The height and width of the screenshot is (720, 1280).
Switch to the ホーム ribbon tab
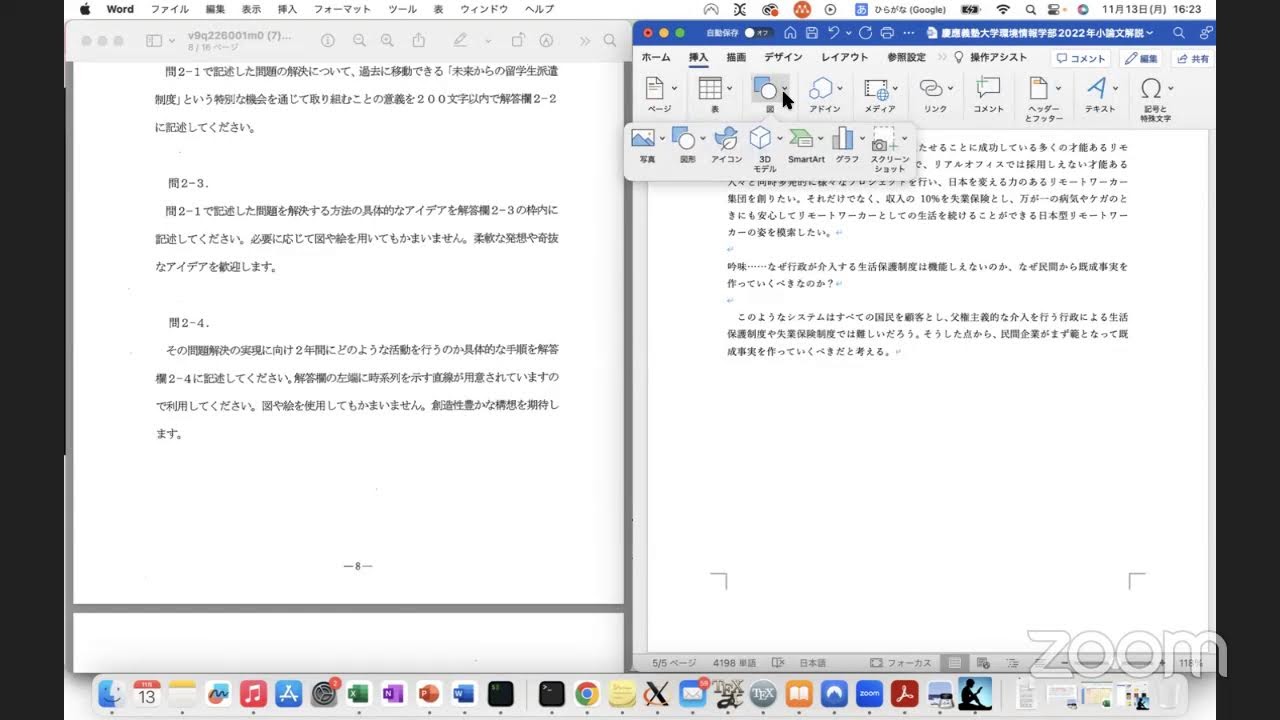click(x=656, y=58)
